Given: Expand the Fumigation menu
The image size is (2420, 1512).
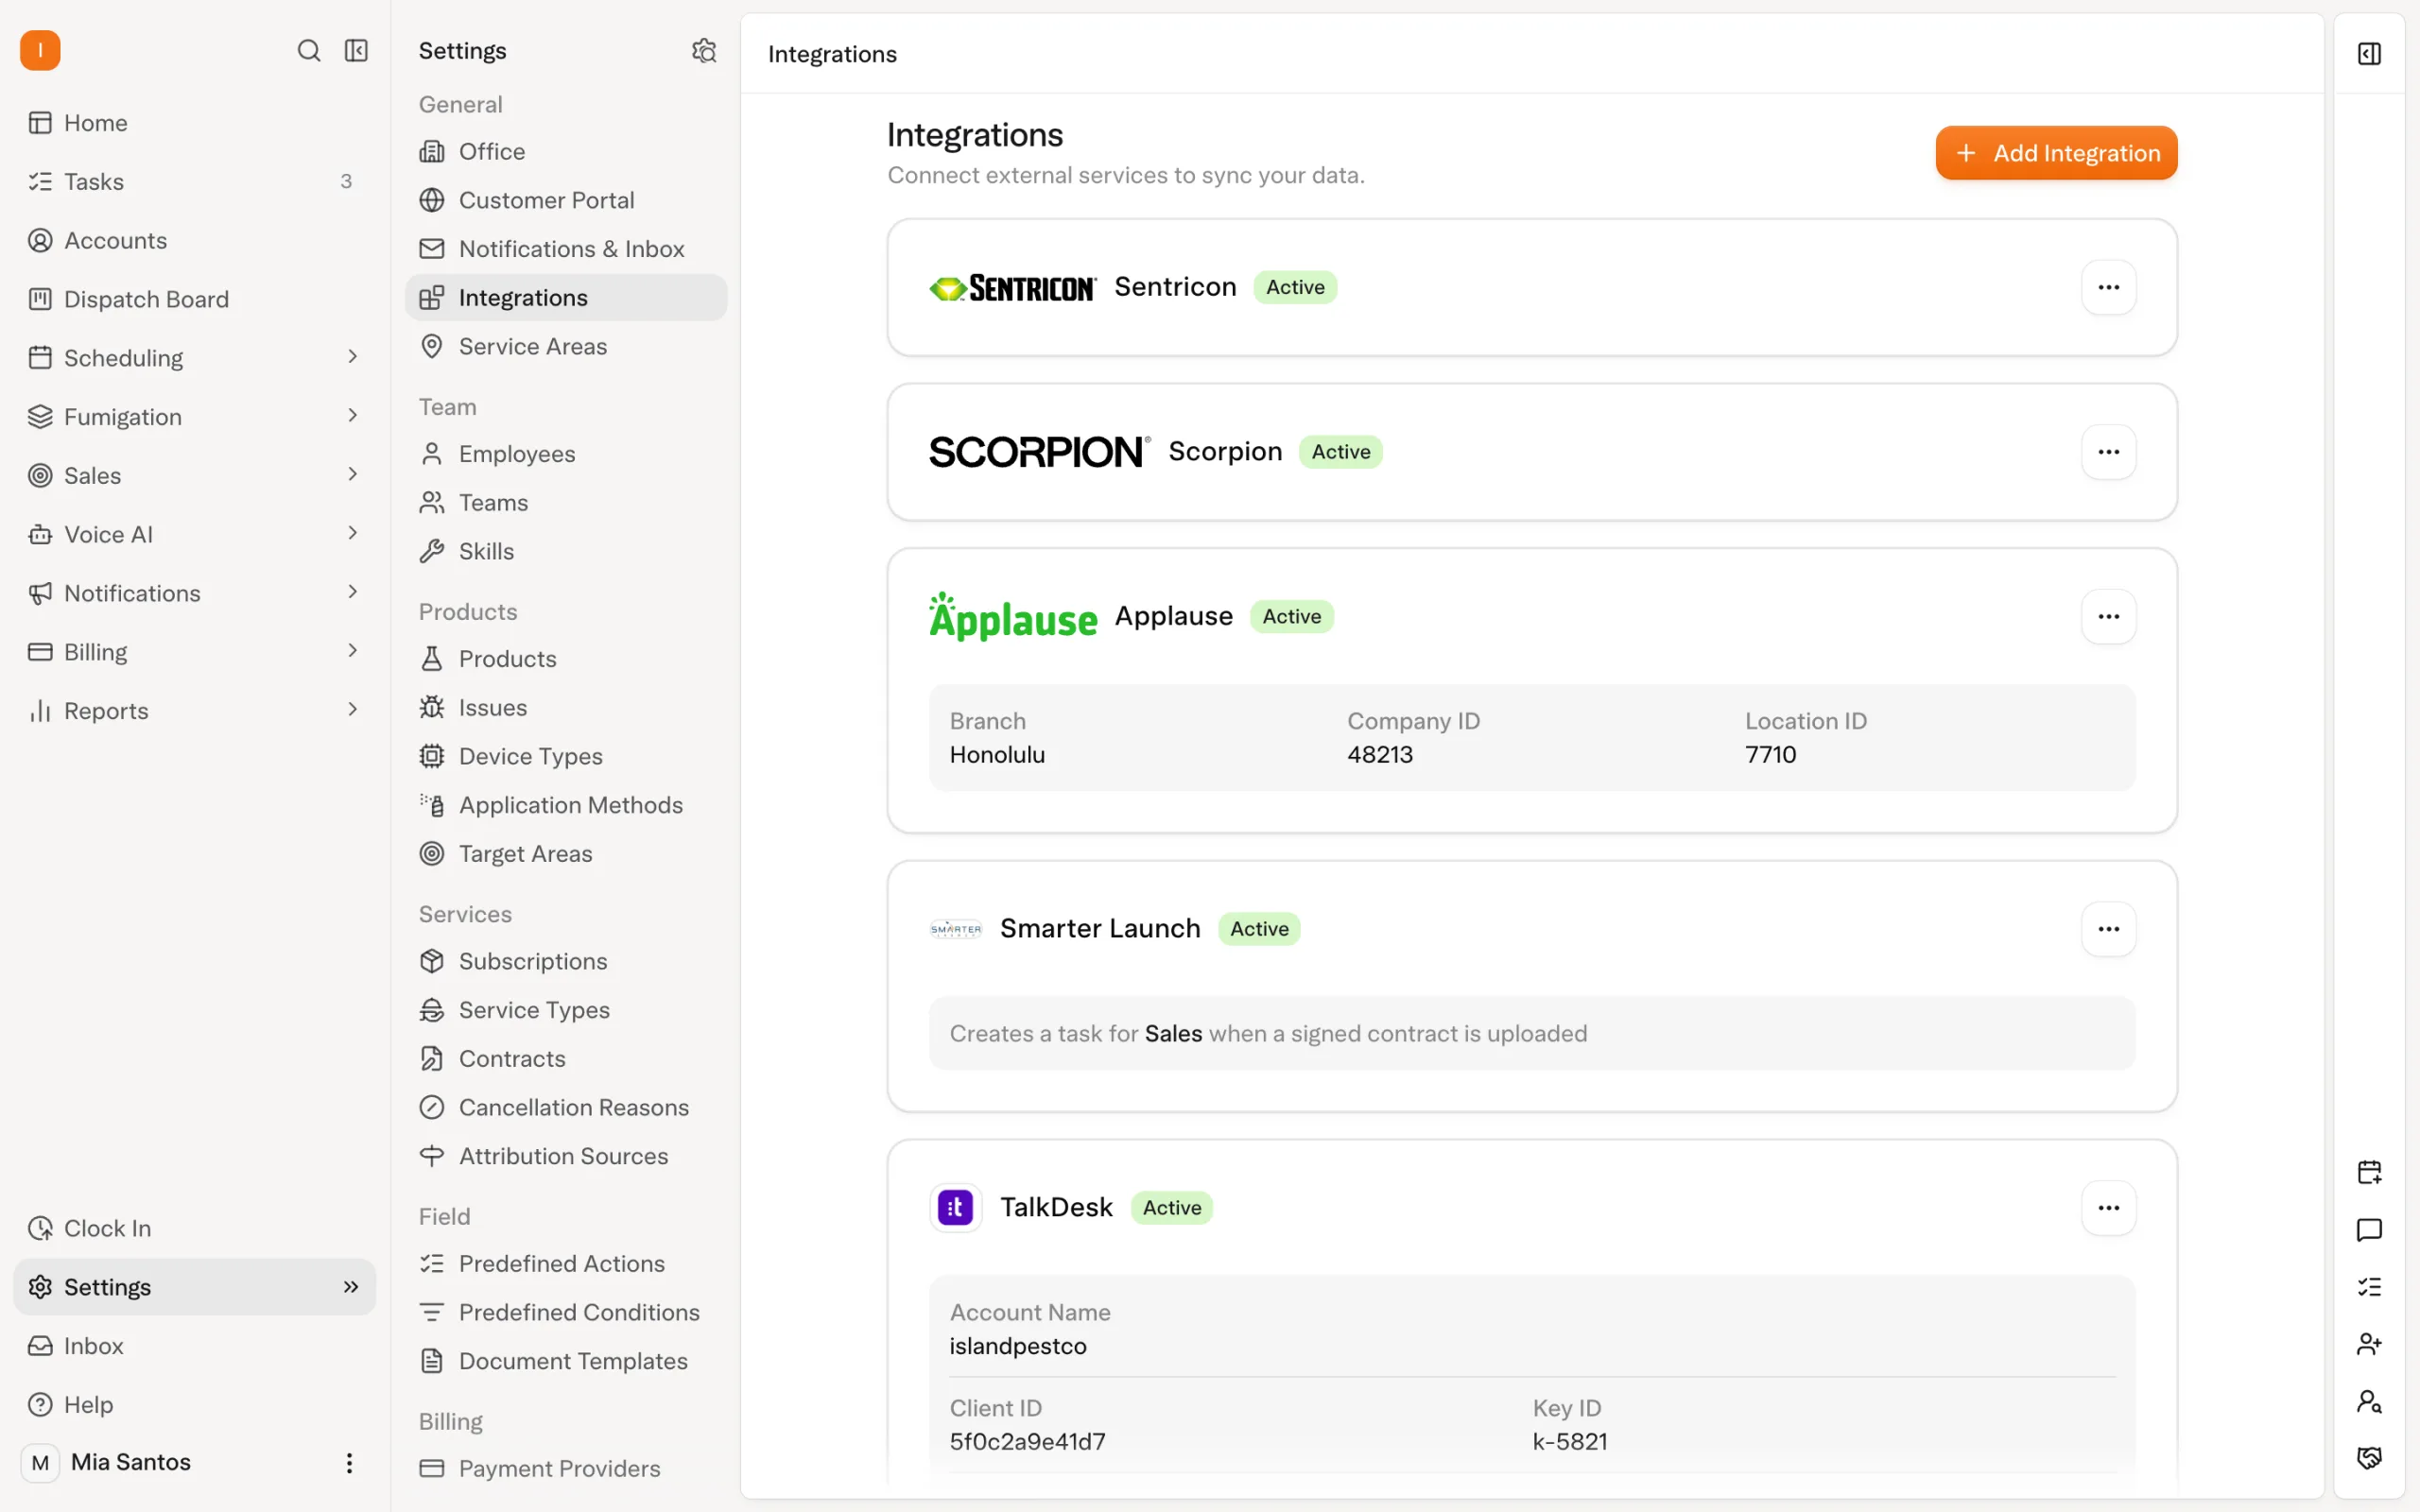Looking at the screenshot, I should (x=195, y=416).
